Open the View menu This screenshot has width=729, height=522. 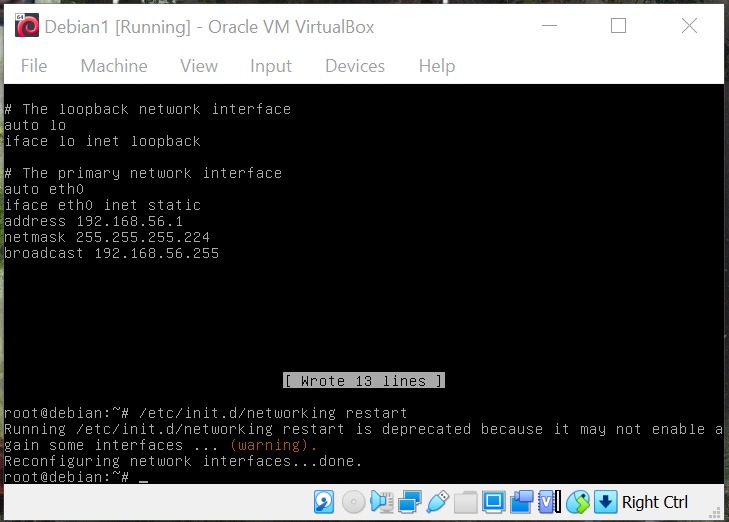coord(199,66)
